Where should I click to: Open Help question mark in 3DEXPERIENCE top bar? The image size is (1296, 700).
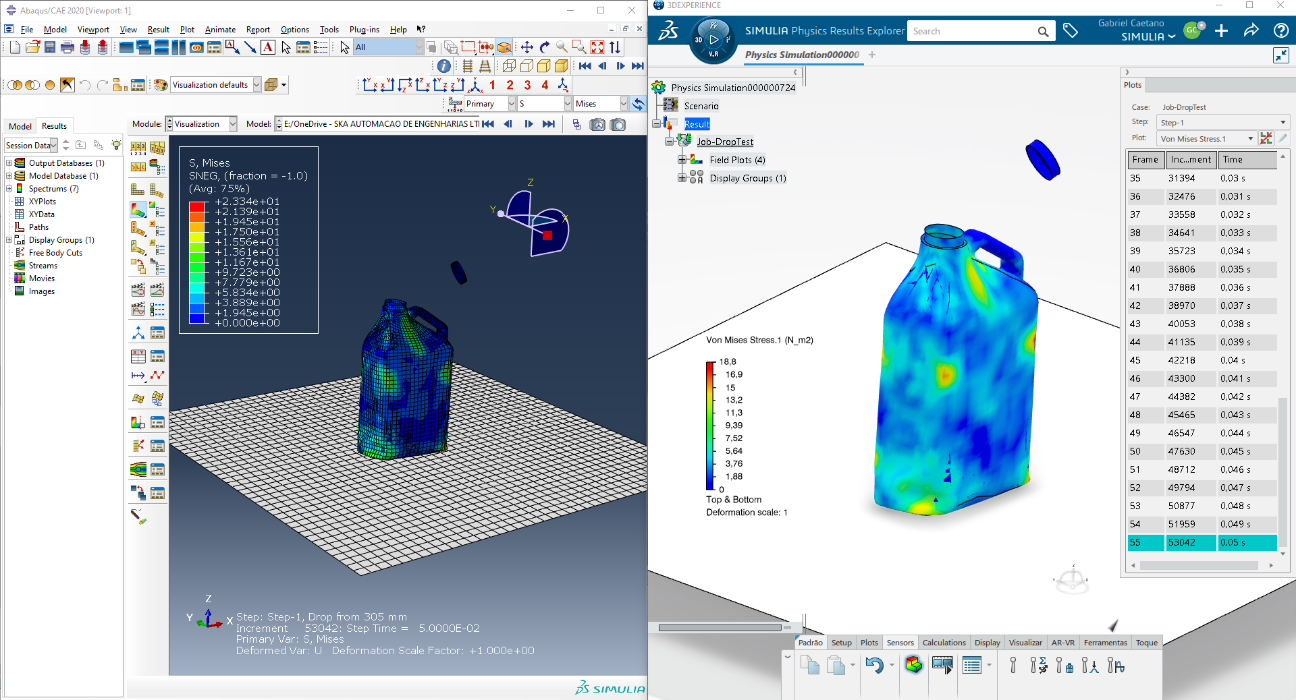[x=1281, y=31]
